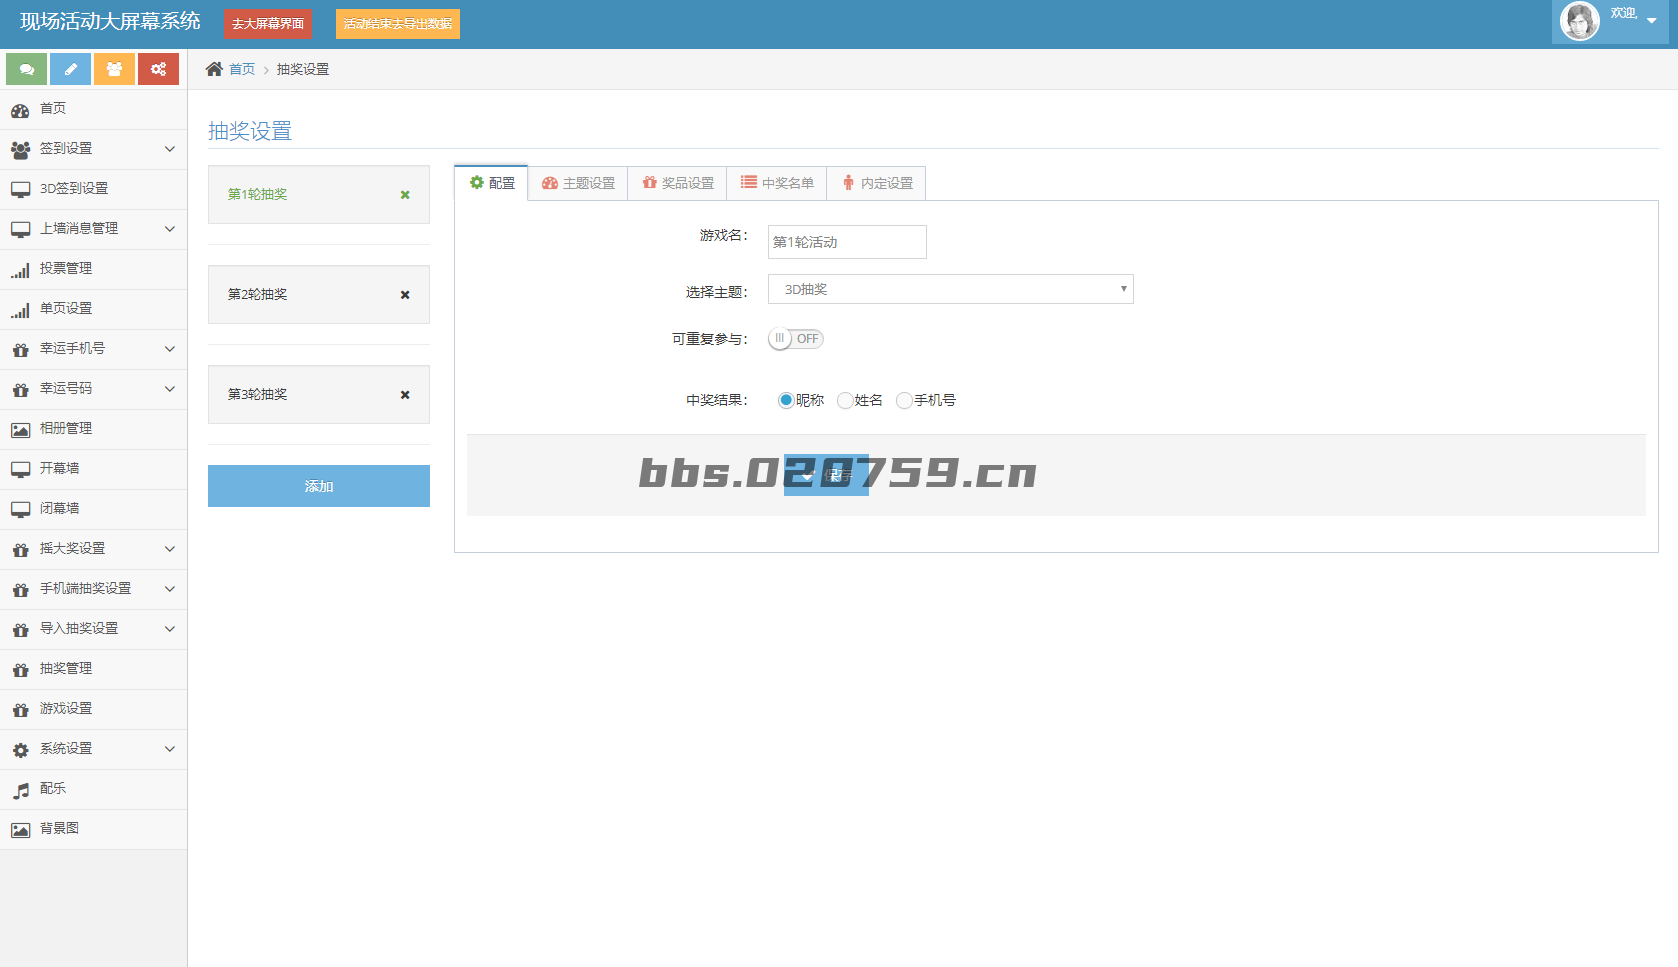
Task: Click the home icon in breadcrumb
Action: [214, 69]
